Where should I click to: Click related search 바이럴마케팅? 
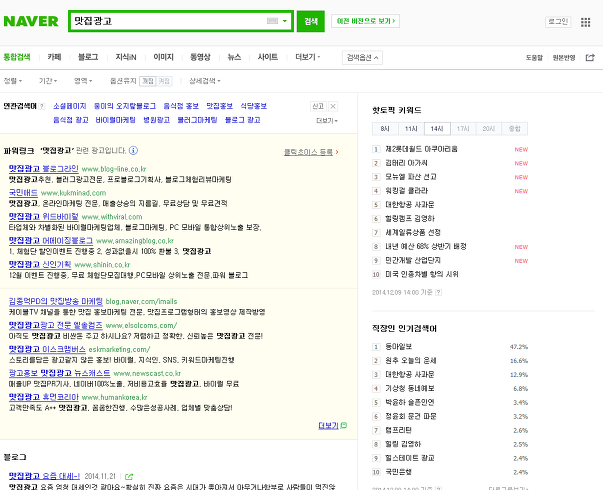coord(115,120)
